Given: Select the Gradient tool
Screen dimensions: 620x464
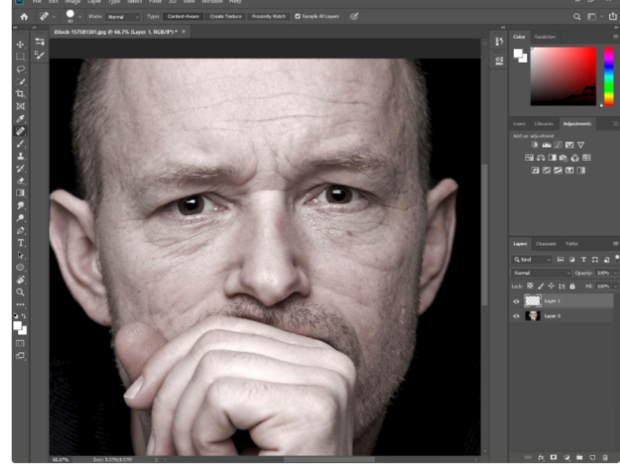Looking at the screenshot, I should pyautogui.click(x=21, y=193).
